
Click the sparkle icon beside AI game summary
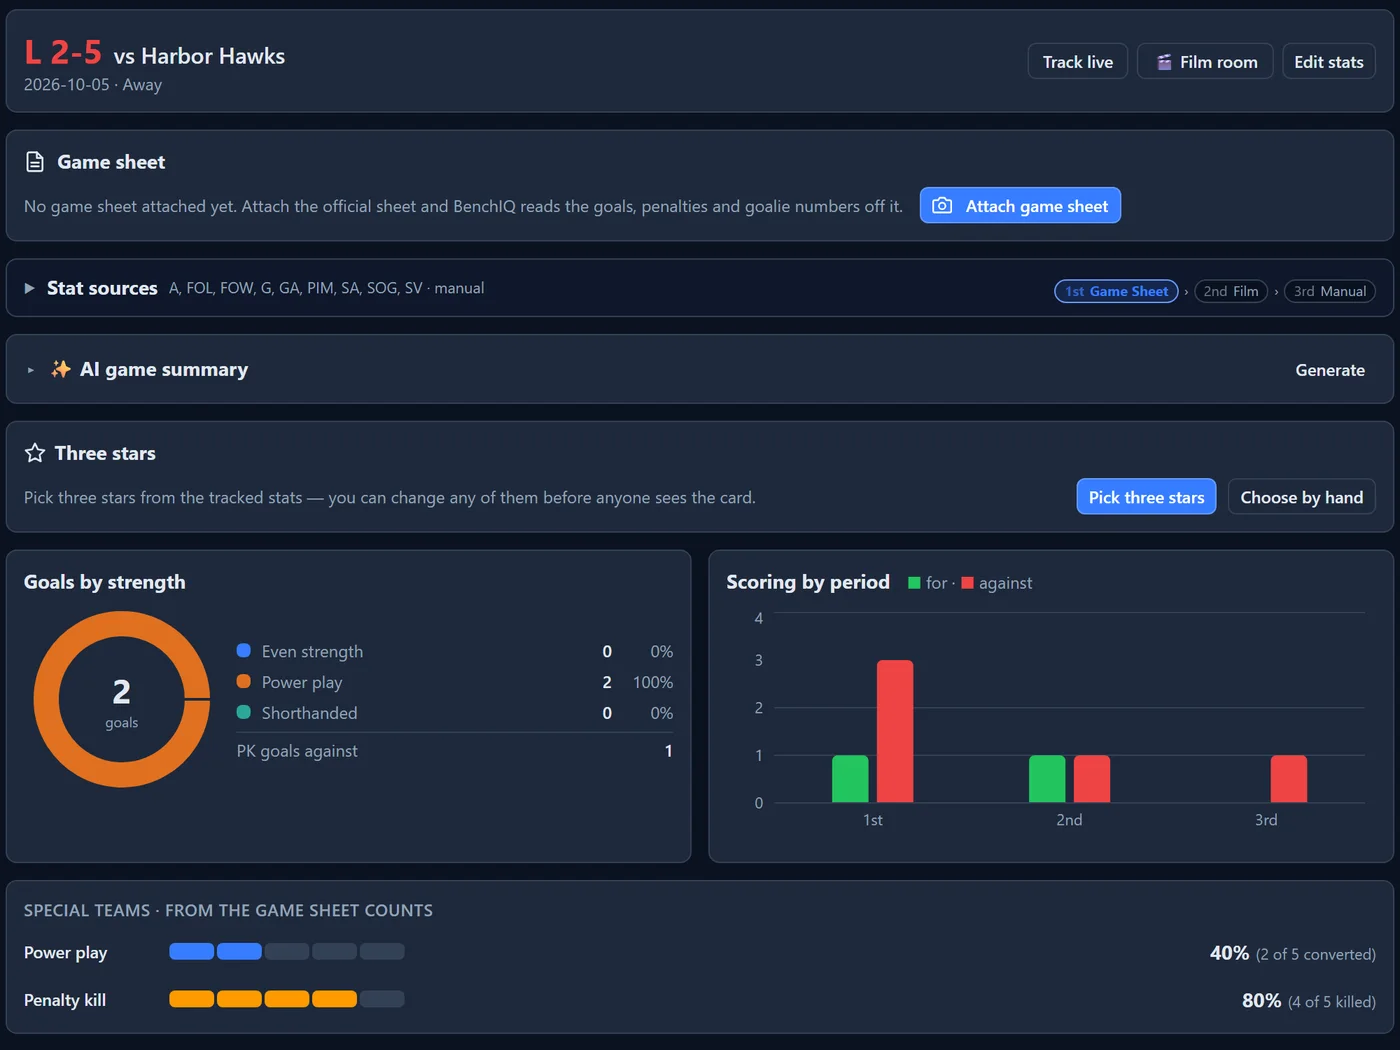61,369
